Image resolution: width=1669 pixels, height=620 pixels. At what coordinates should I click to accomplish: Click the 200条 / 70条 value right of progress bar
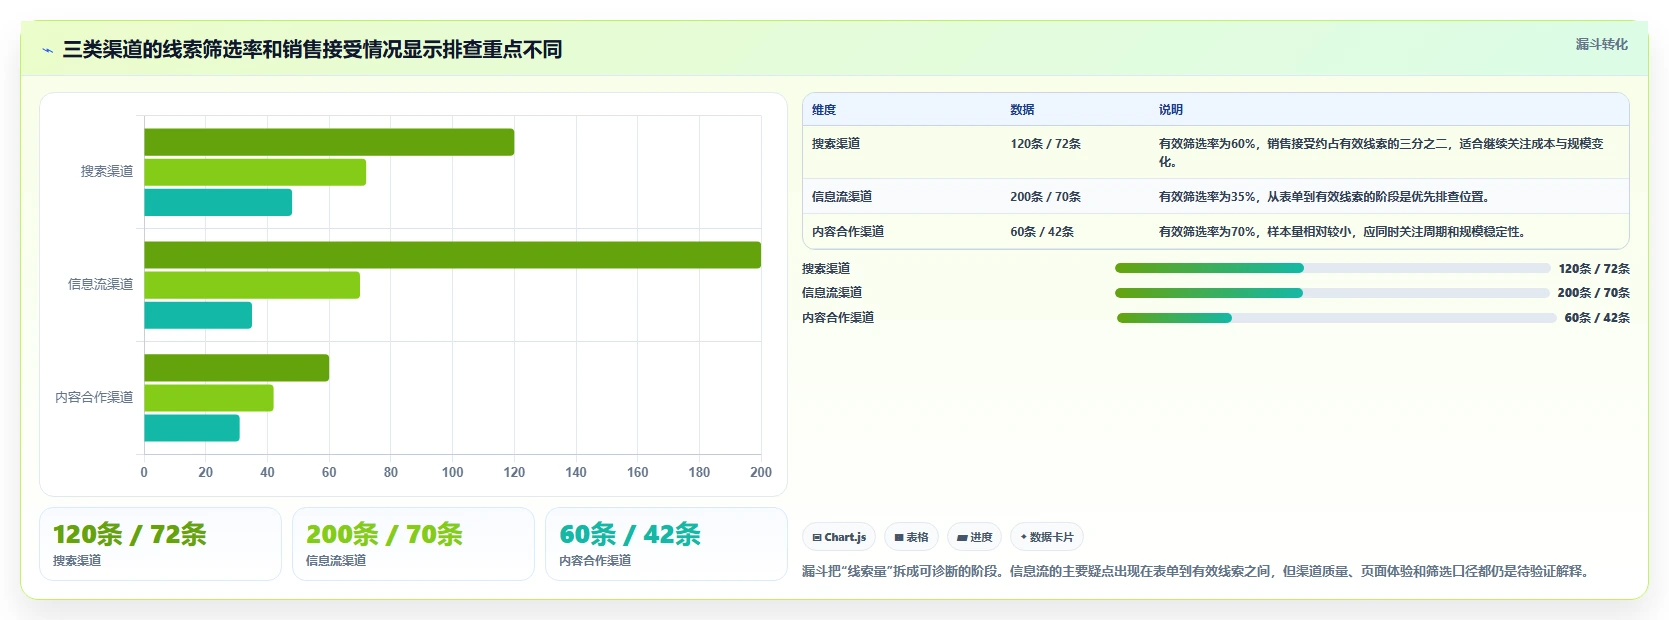(x=1594, y=293)
